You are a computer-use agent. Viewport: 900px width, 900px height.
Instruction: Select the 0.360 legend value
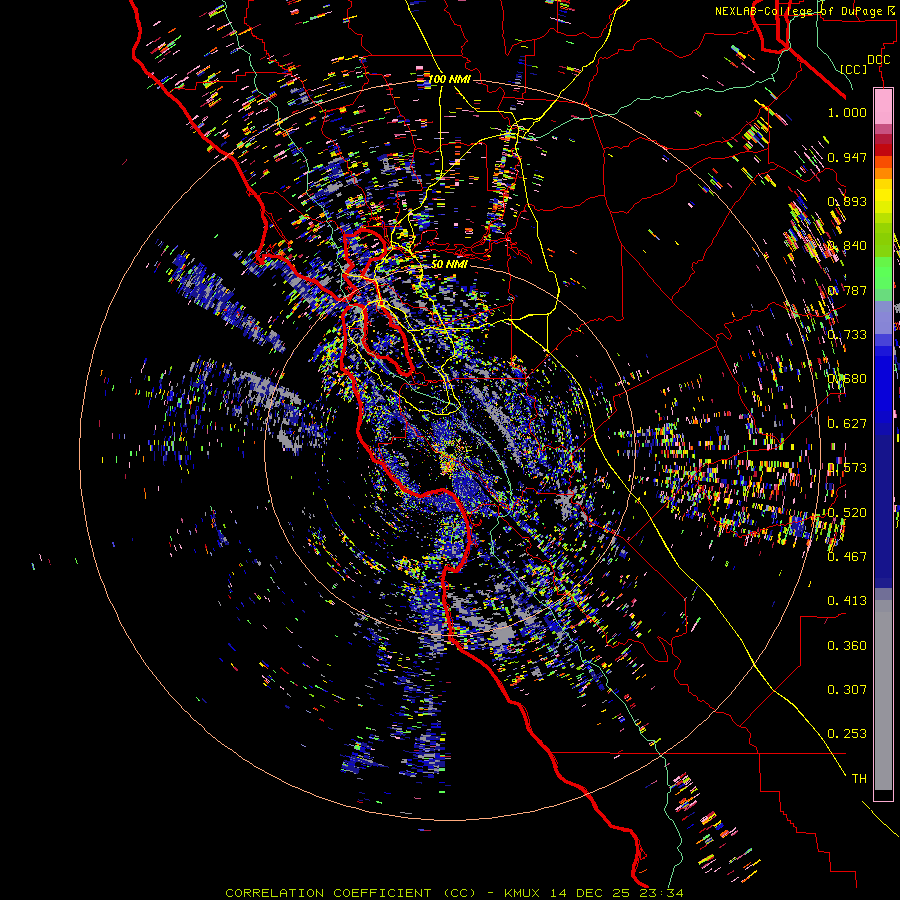[847, 646]
